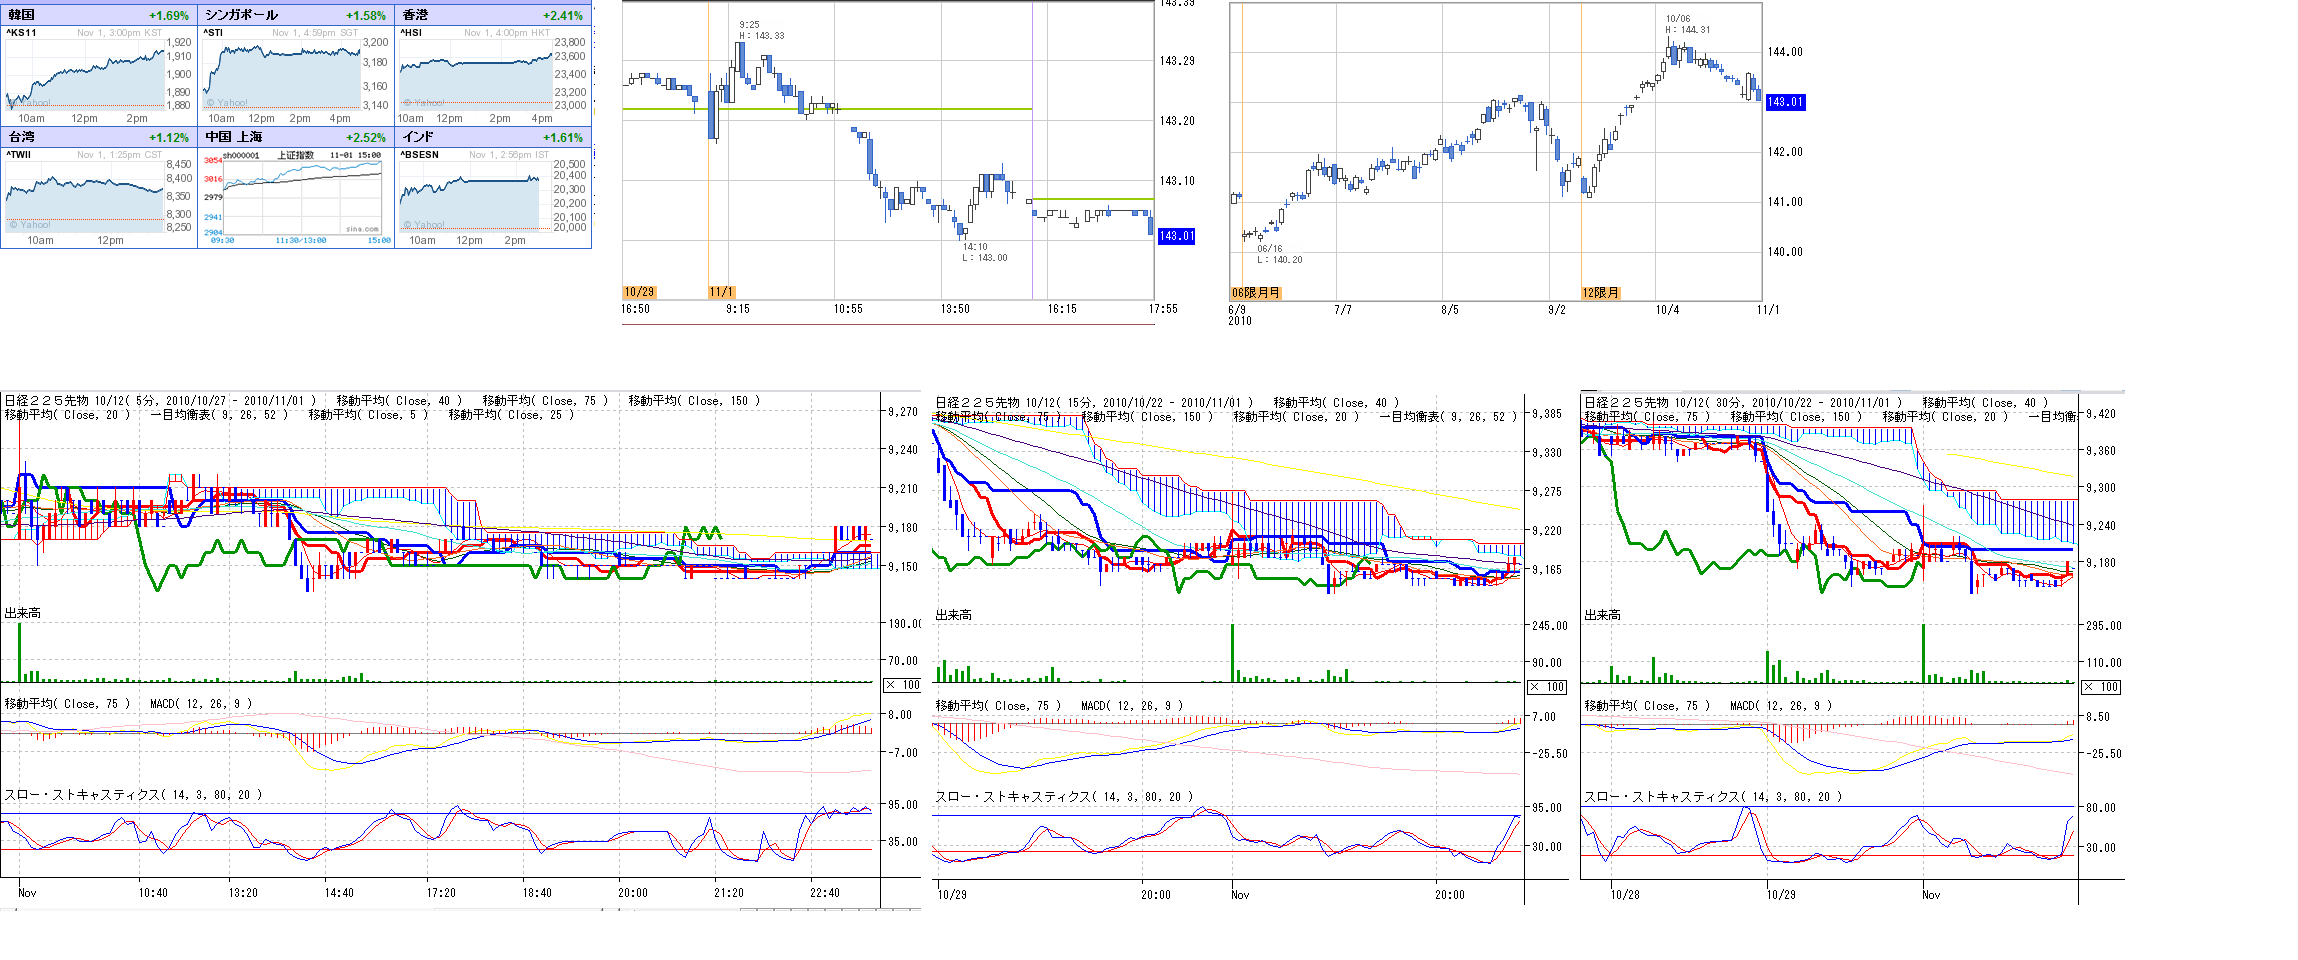Click the 韓国 market header

click(x=22, y=15)
